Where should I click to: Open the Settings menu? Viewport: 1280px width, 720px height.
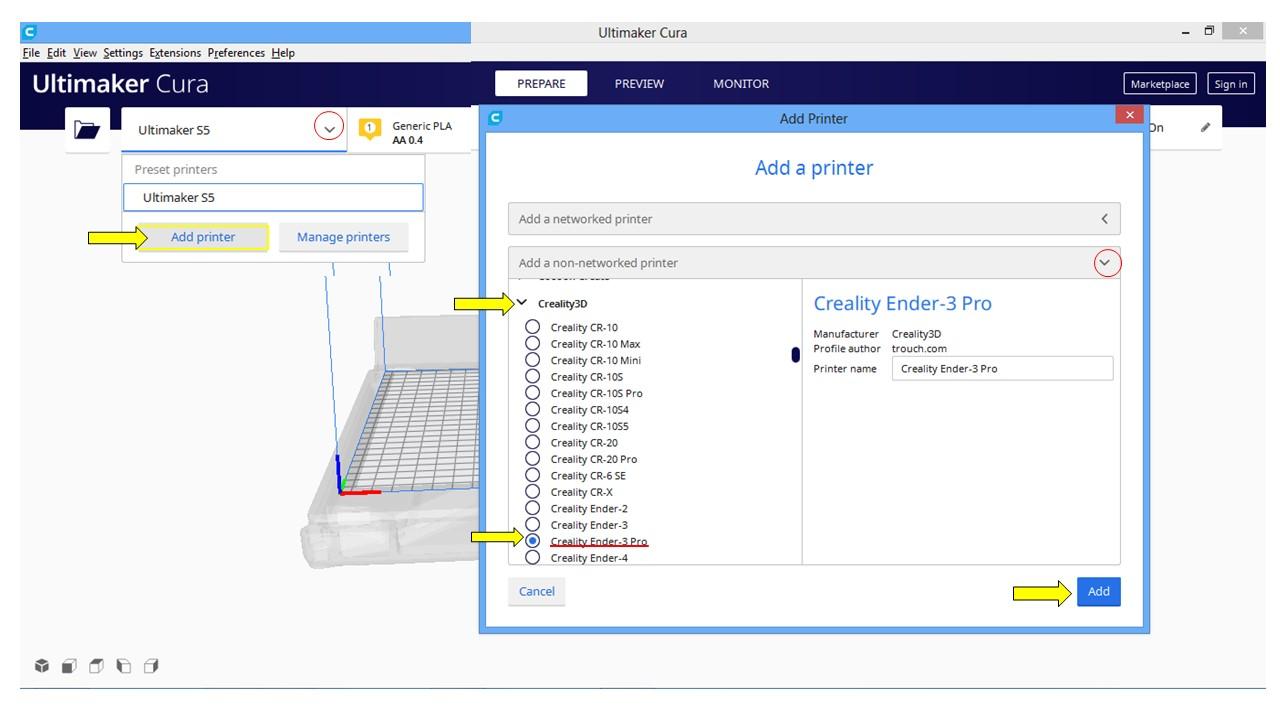(123, 53)
